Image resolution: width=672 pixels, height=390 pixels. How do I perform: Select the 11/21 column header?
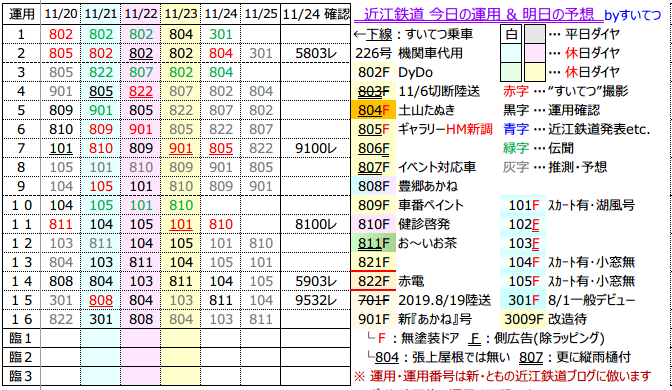pyautogui.click(x=100, y=14)
